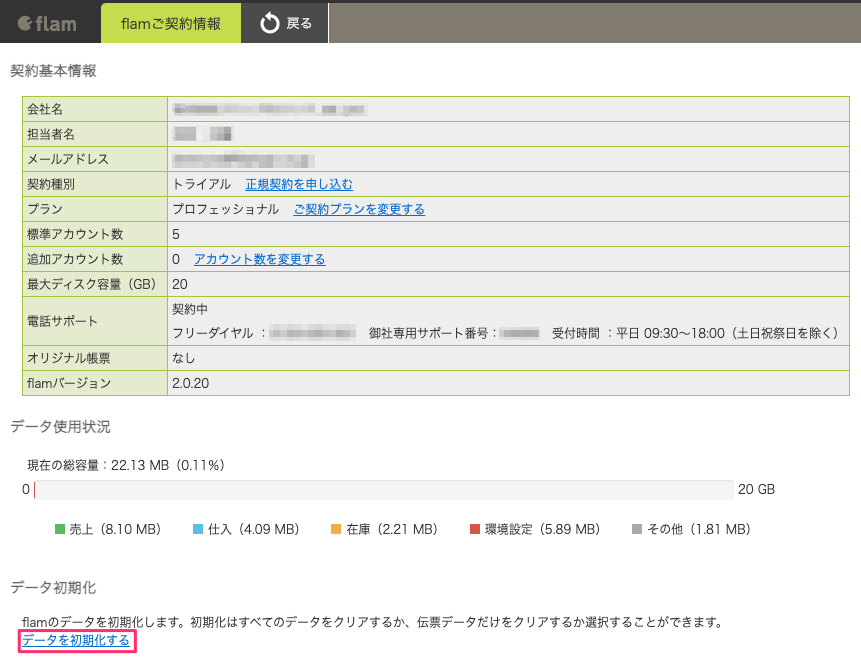This screenshot has height=660, width=861.
Task: Click the flam logo in header
Action: (x=47, y=24)
